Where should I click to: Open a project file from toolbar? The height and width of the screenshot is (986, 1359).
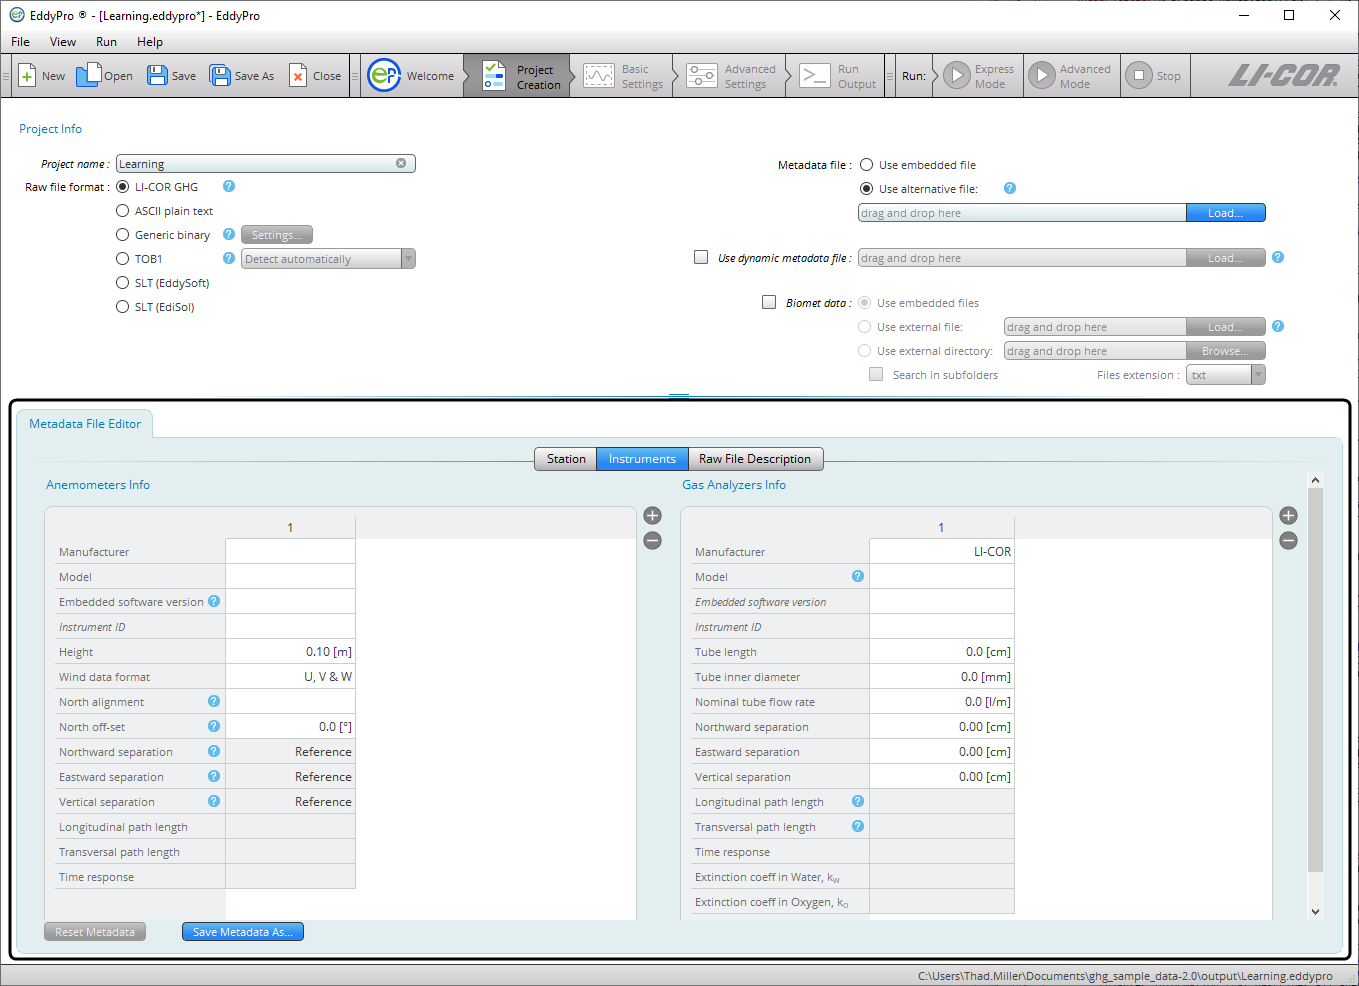point(104,76)
